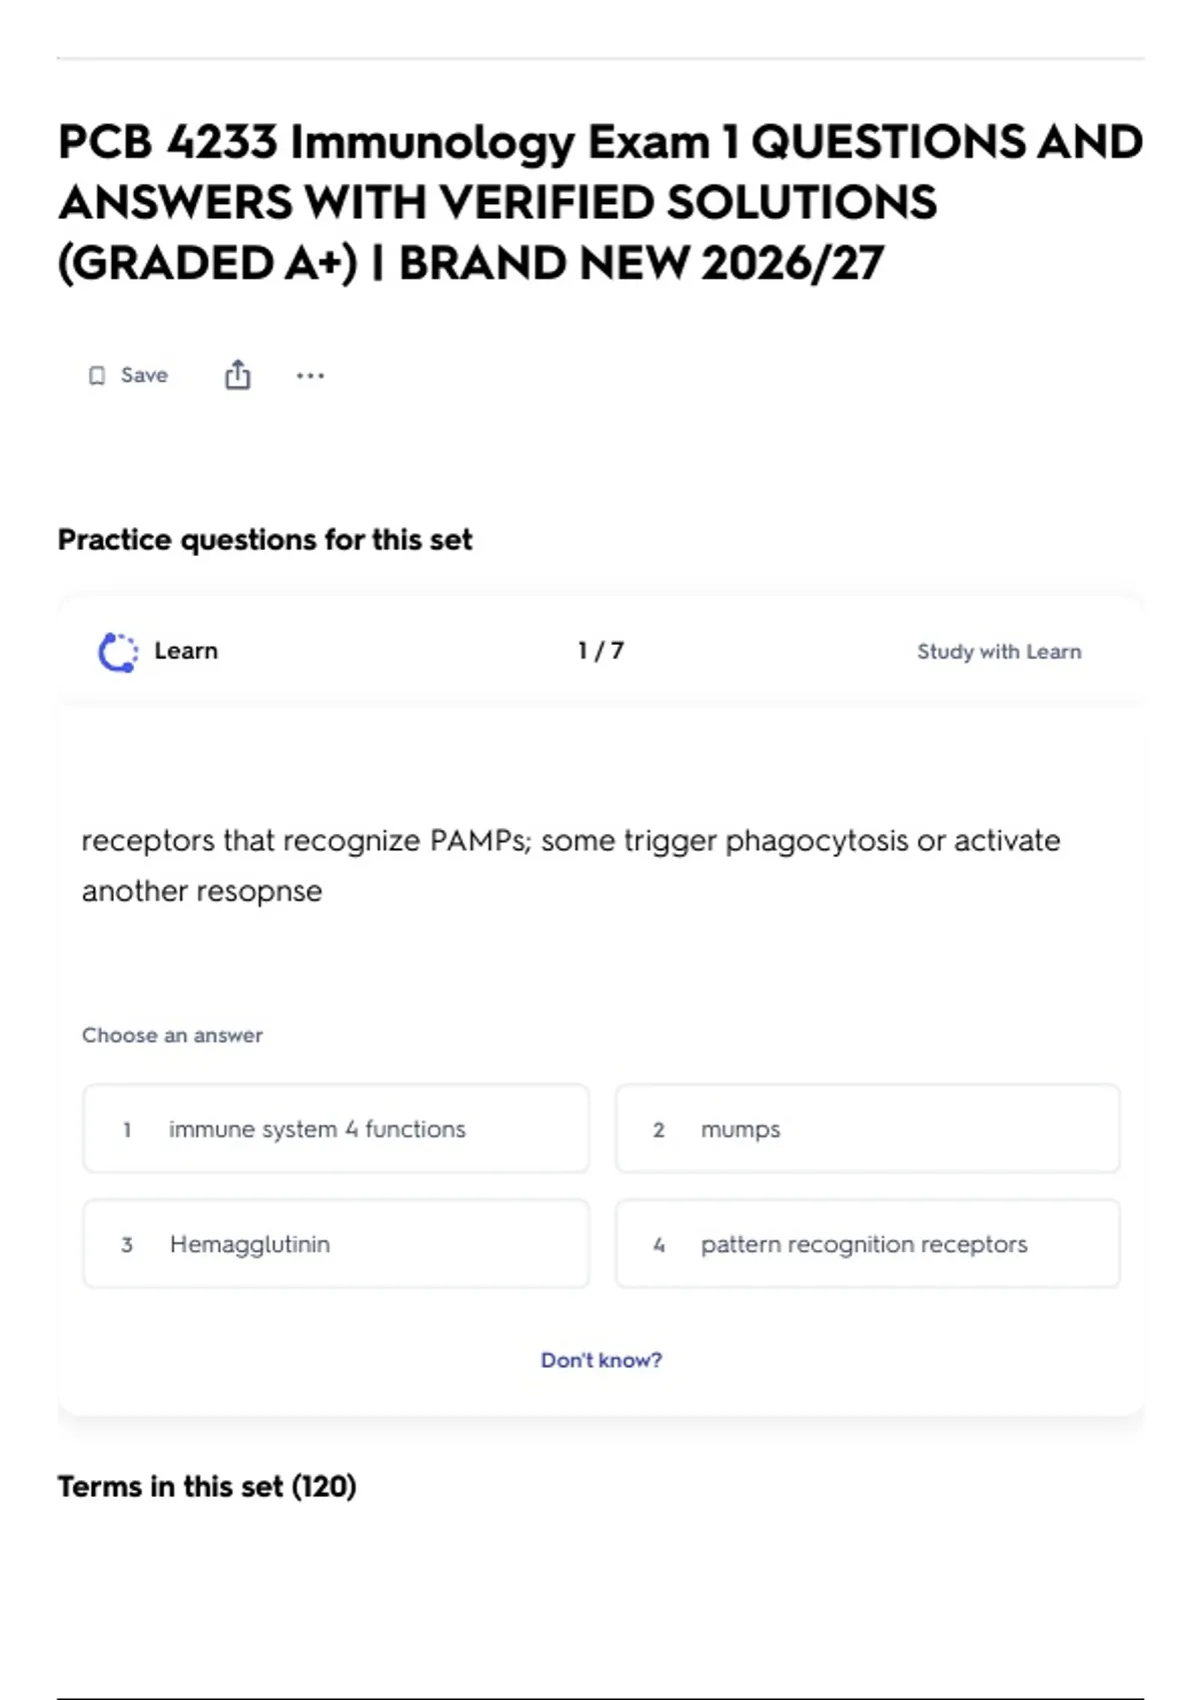This screenshot has width=1200, height=1700.
Task: Pick the 'Hemagglutinin' answer option
Action: click(336, 1244)
